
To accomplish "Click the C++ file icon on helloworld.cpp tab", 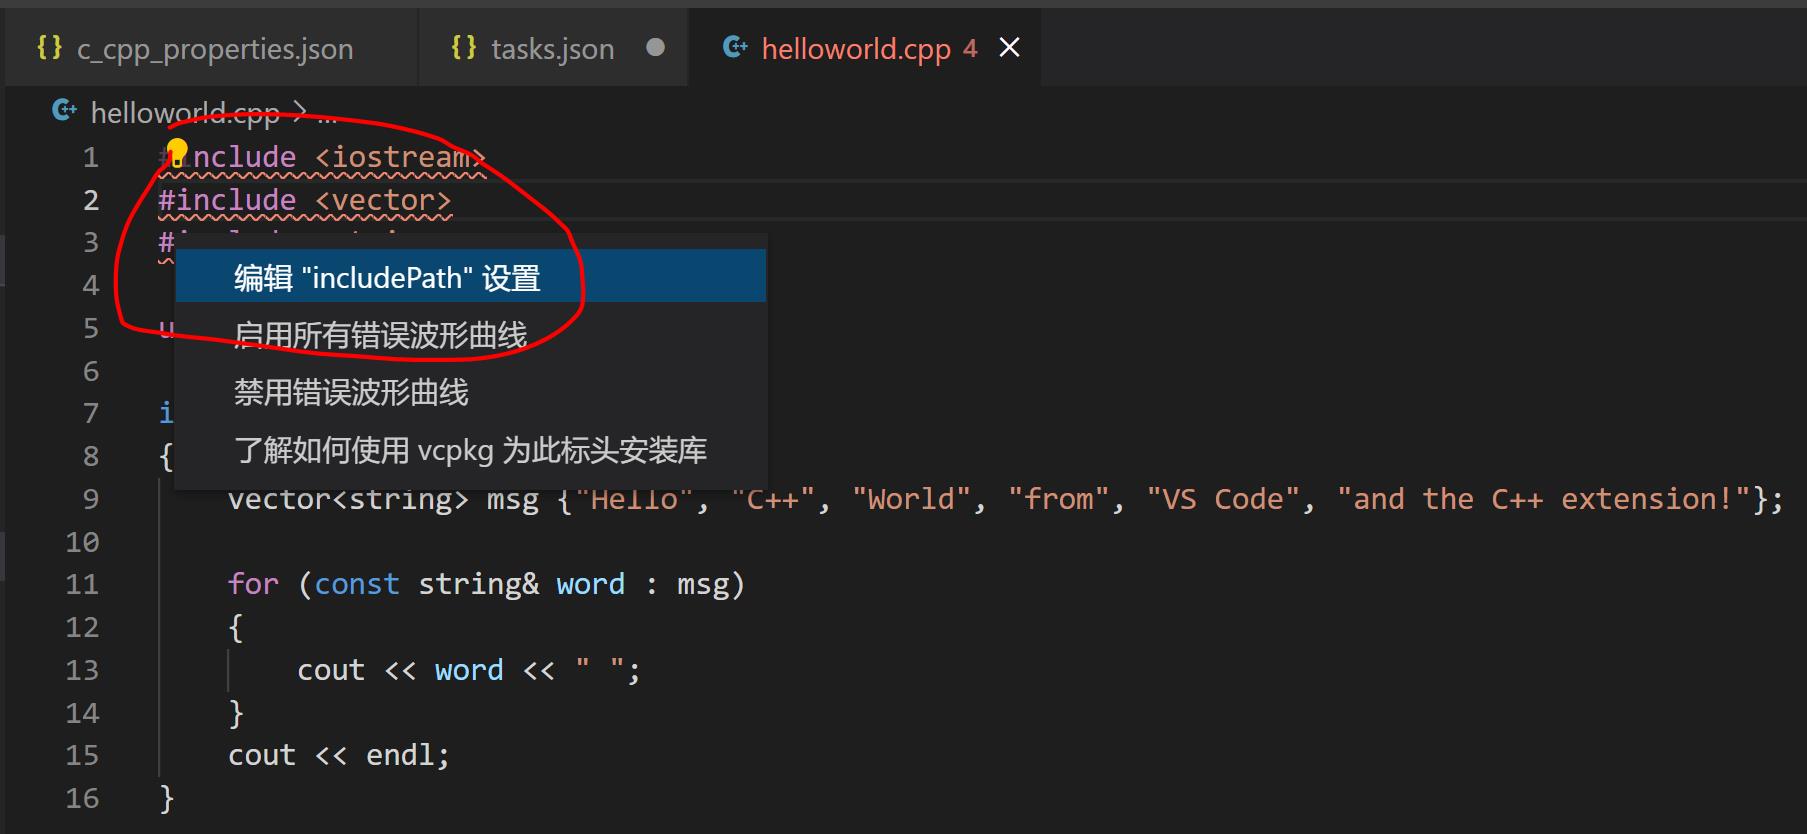I will pyautogui.click(x=735, y=47).
